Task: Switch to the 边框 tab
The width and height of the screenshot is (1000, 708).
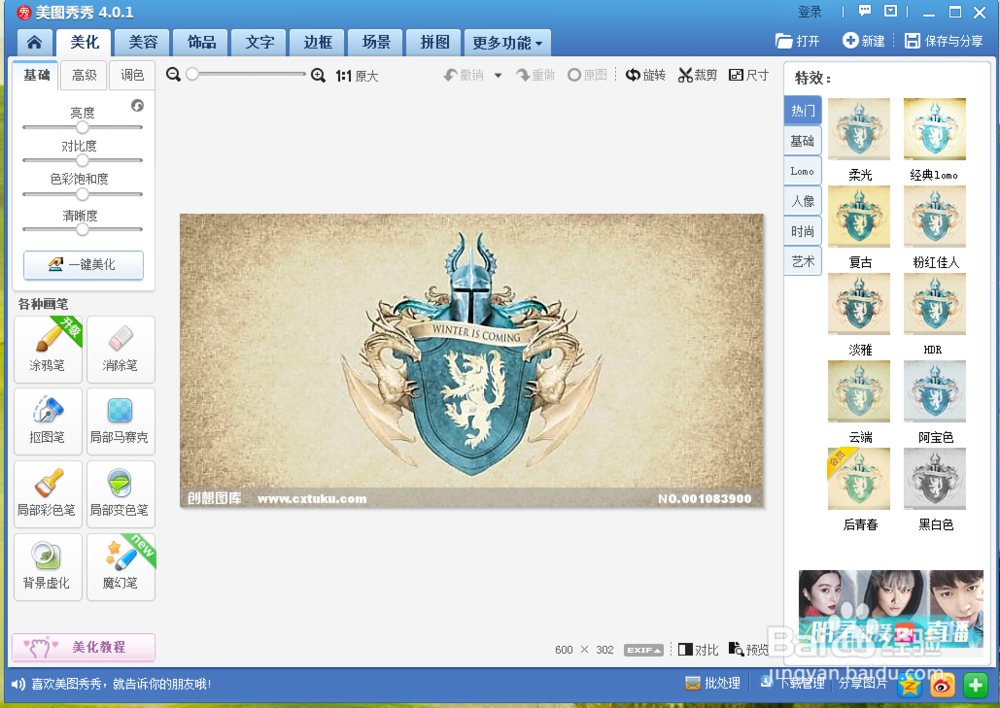Action: (318, 43)
